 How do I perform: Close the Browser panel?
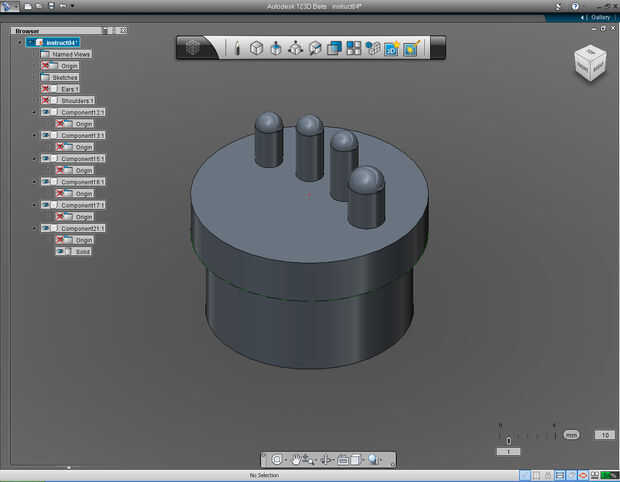[124, 30]
